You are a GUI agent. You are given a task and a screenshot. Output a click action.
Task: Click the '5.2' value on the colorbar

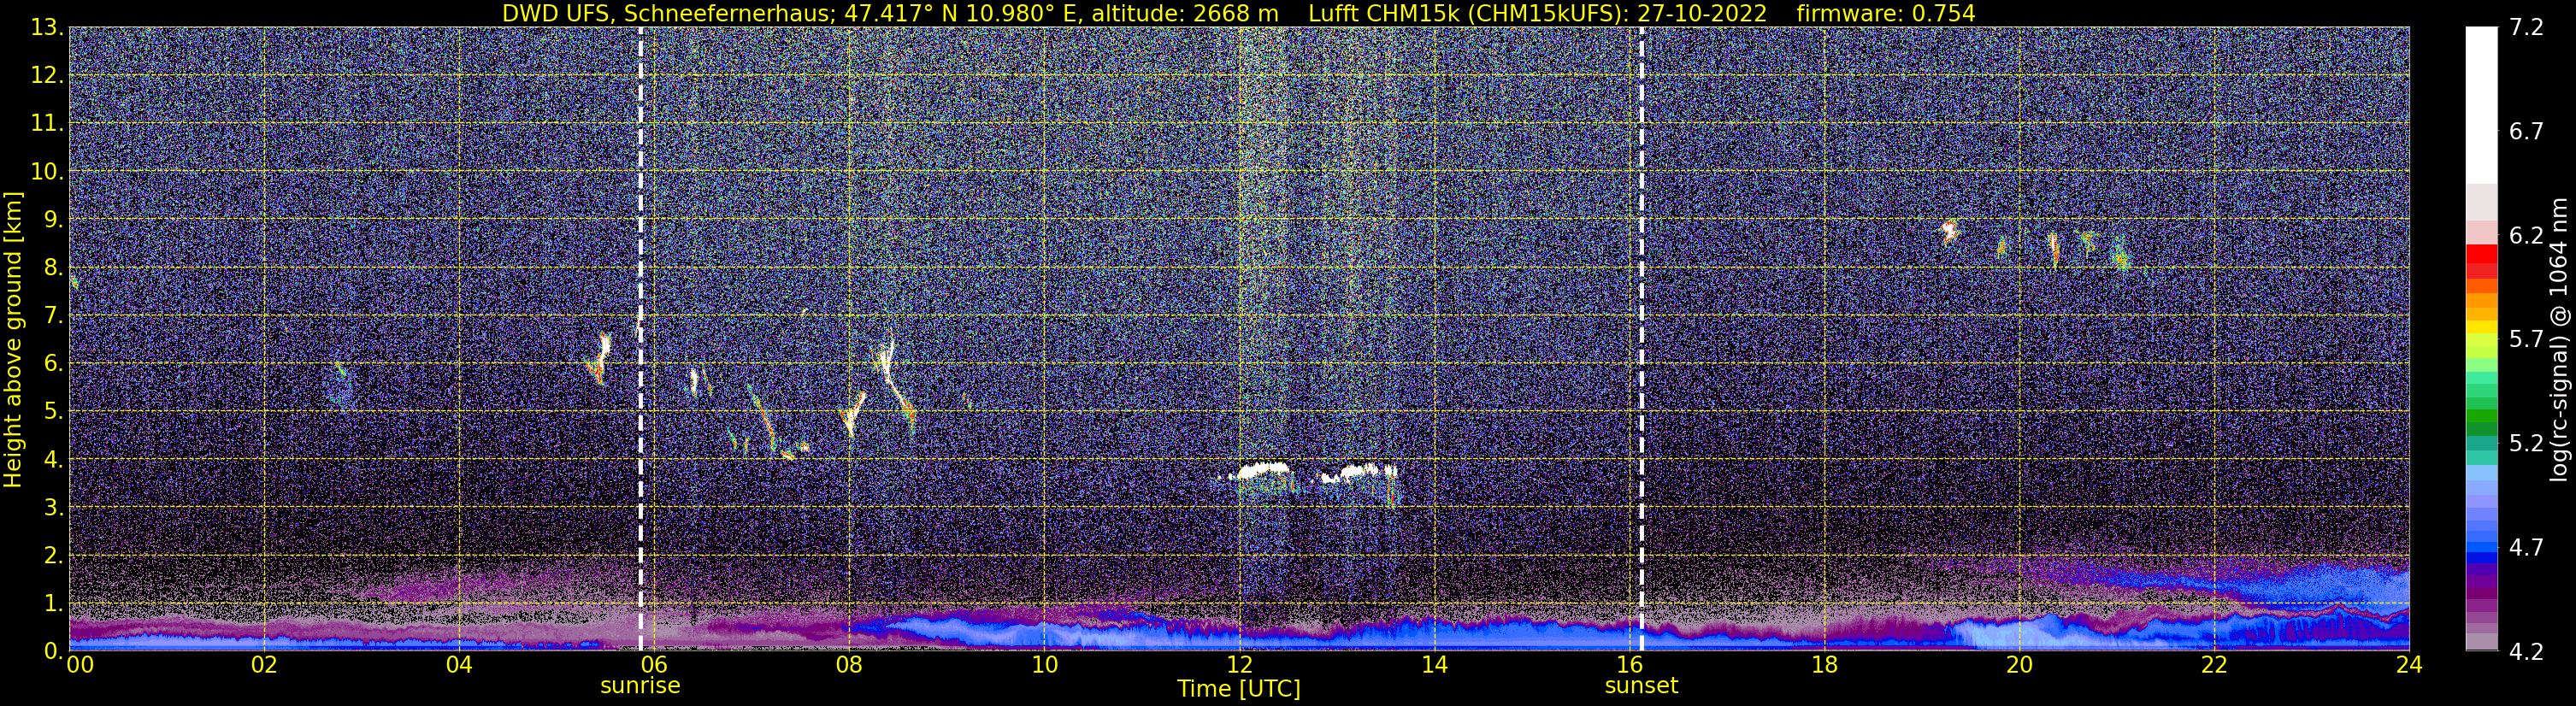[x=2526, y=443]
